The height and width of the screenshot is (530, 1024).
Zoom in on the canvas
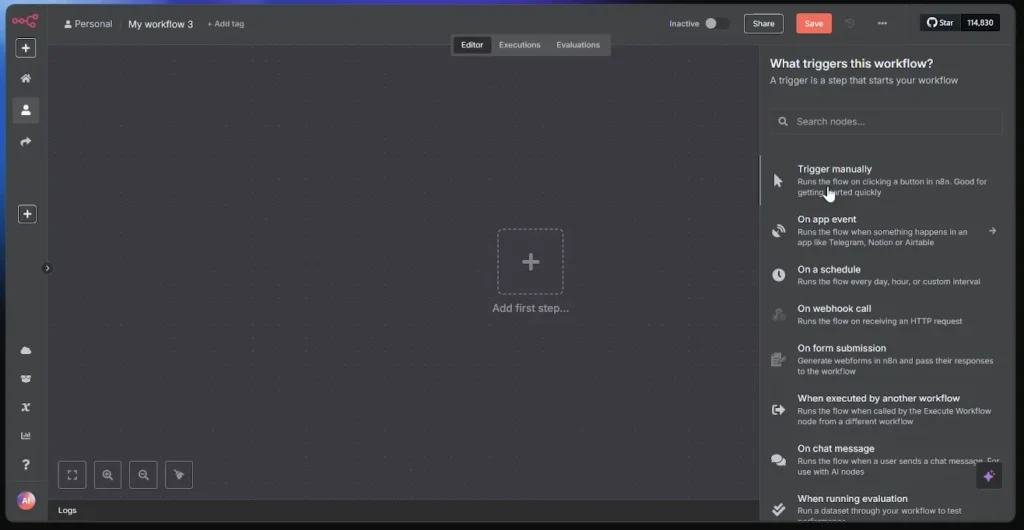[x=108, y=475]
